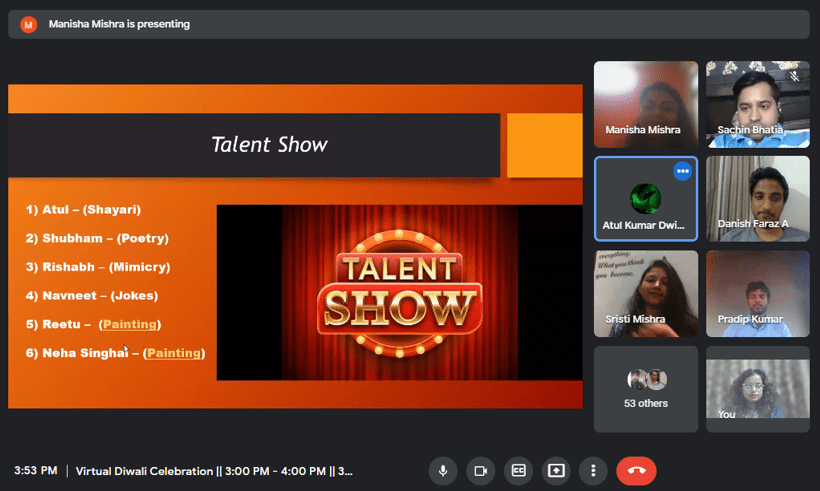Open the 53 others participants tile

646,389
